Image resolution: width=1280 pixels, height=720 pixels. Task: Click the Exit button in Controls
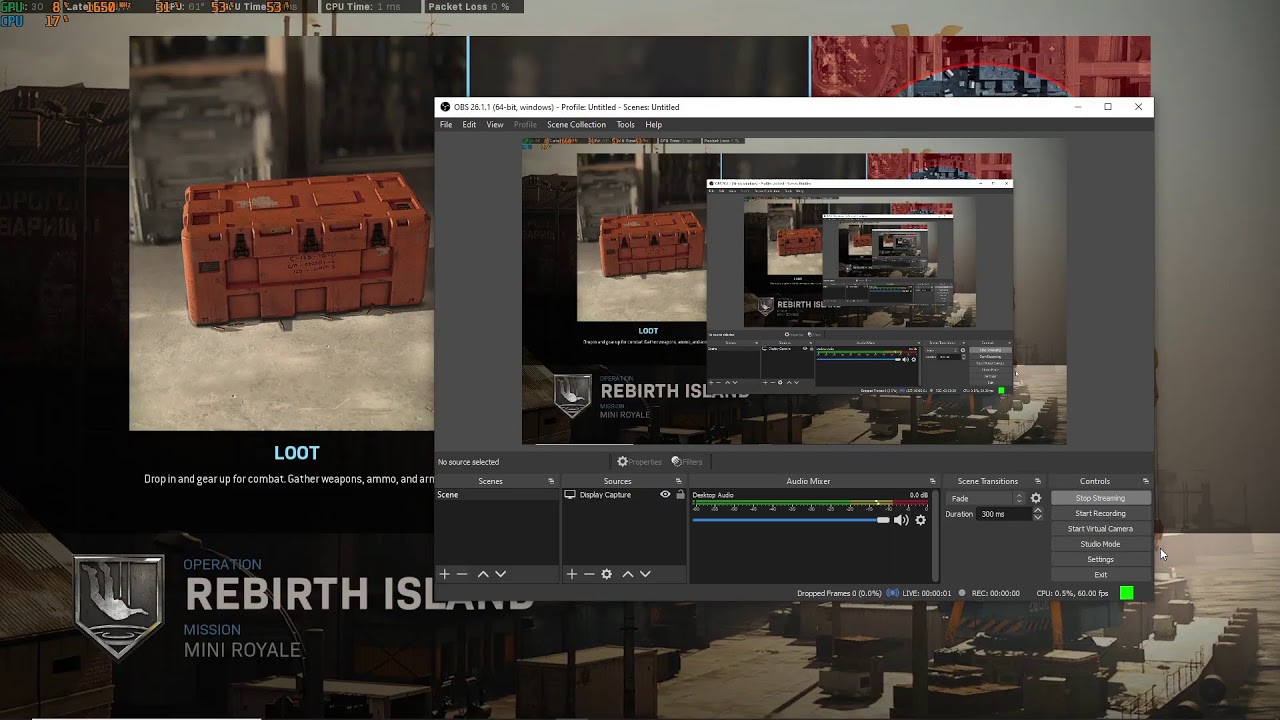(1100, 575)
